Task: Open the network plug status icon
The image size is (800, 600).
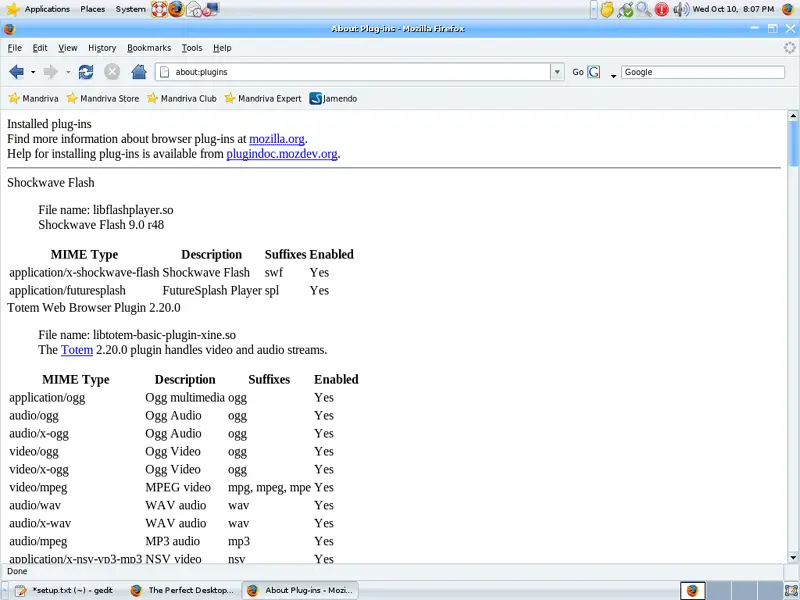Action: pyautogui.click(x=626, y=9)
